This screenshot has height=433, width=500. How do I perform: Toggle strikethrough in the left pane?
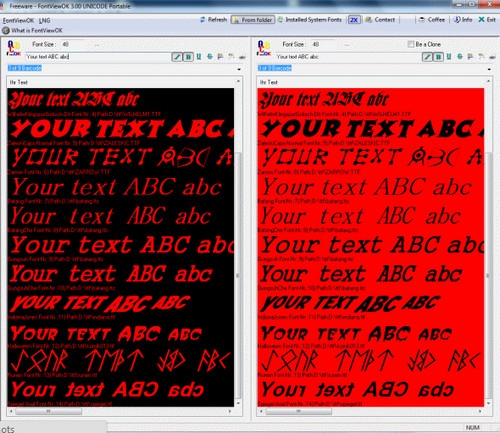(210, 57)
